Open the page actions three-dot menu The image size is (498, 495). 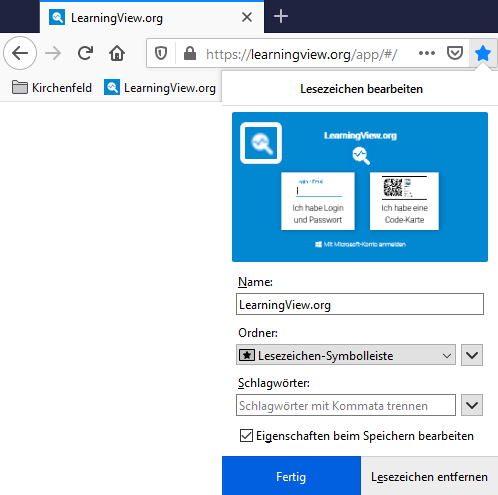click(x=427, y=53)
